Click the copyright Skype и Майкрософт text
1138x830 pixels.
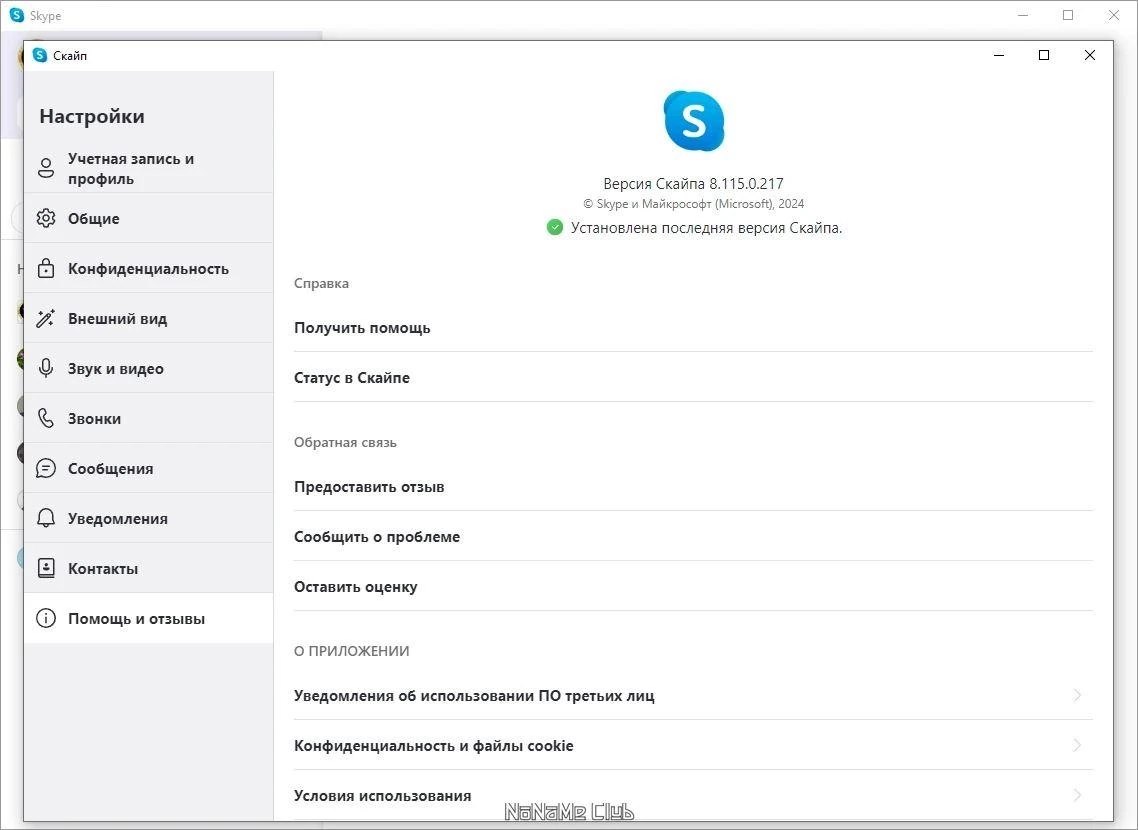693,204
